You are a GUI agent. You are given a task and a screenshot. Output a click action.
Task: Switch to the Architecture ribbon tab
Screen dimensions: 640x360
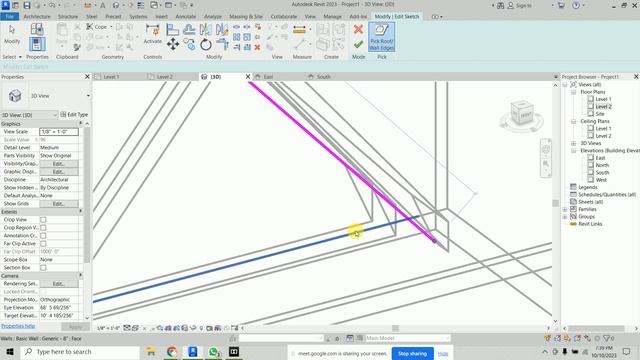37,17
